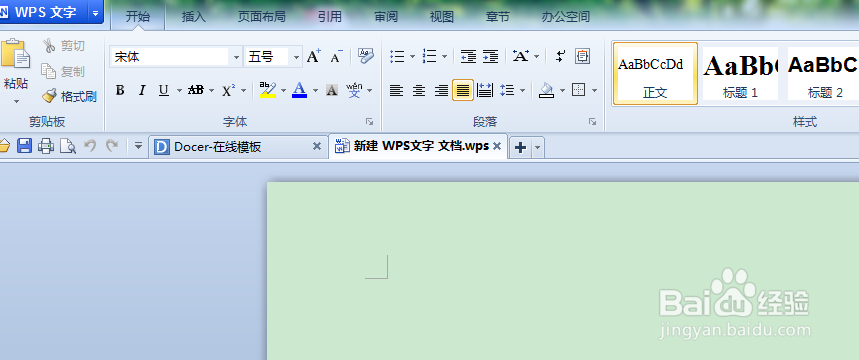The image size is (859, 360).
Task: Apply the 标题 1 style
Action: point(740,73)
